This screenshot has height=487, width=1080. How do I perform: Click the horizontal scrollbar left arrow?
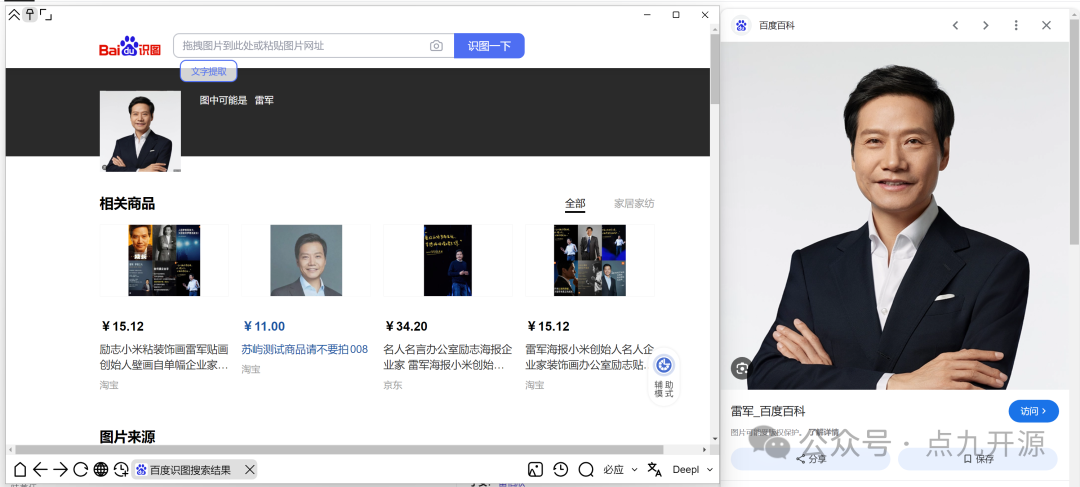point(10,450)
